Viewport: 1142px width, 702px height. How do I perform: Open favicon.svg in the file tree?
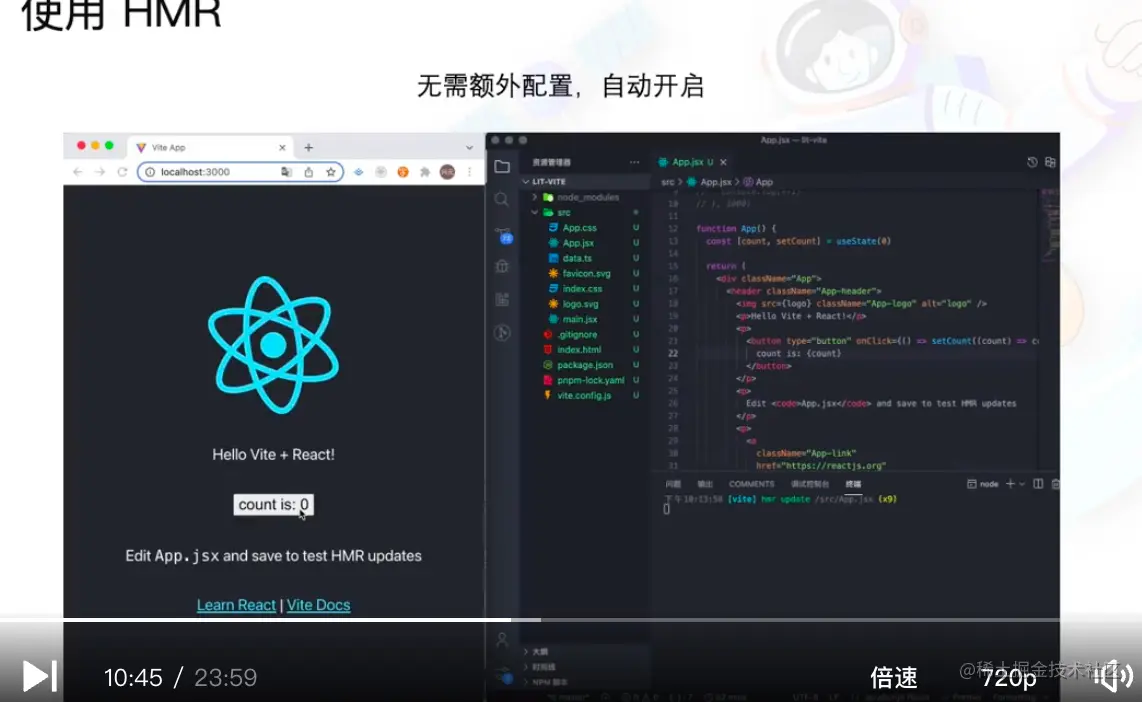[586, 274]
